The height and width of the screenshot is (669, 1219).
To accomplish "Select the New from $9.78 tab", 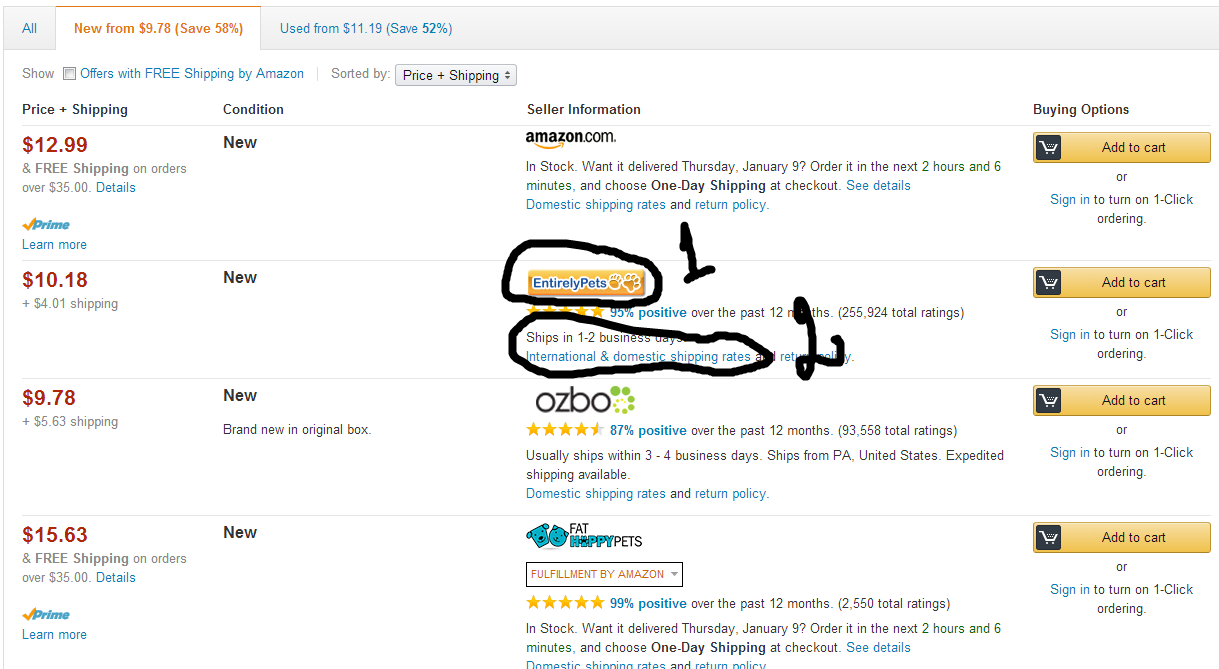I will [158, 28].
